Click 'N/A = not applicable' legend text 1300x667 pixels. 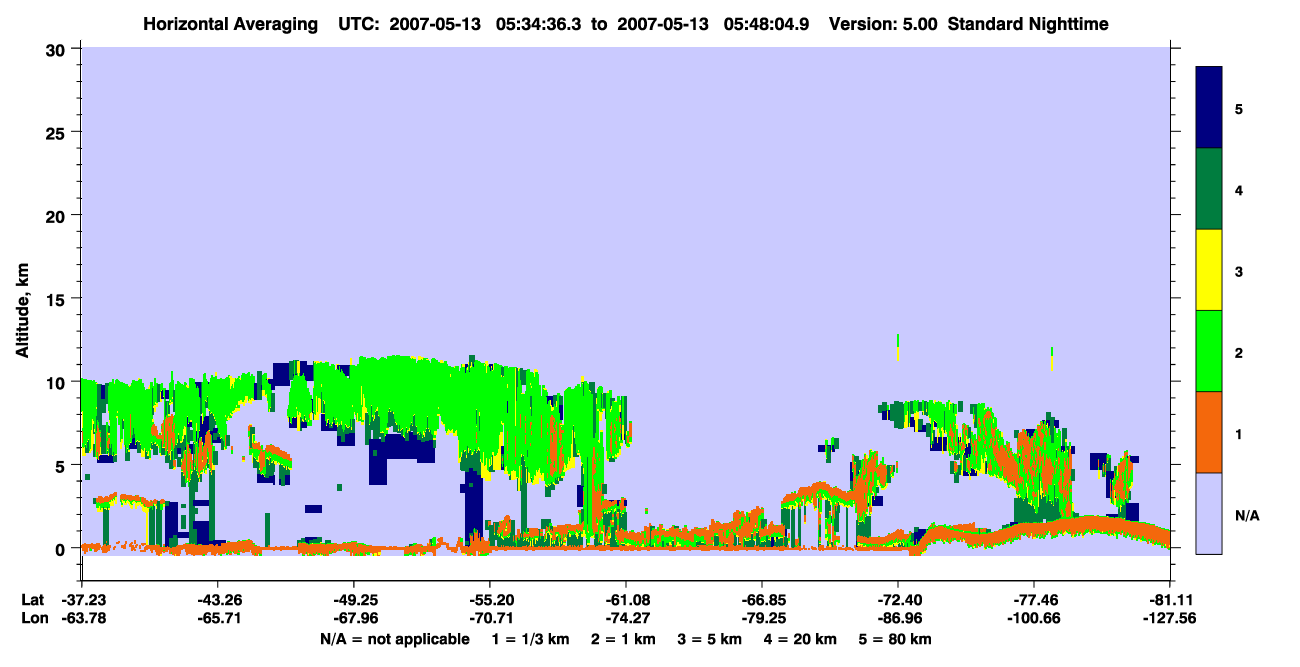coord(394,639)
